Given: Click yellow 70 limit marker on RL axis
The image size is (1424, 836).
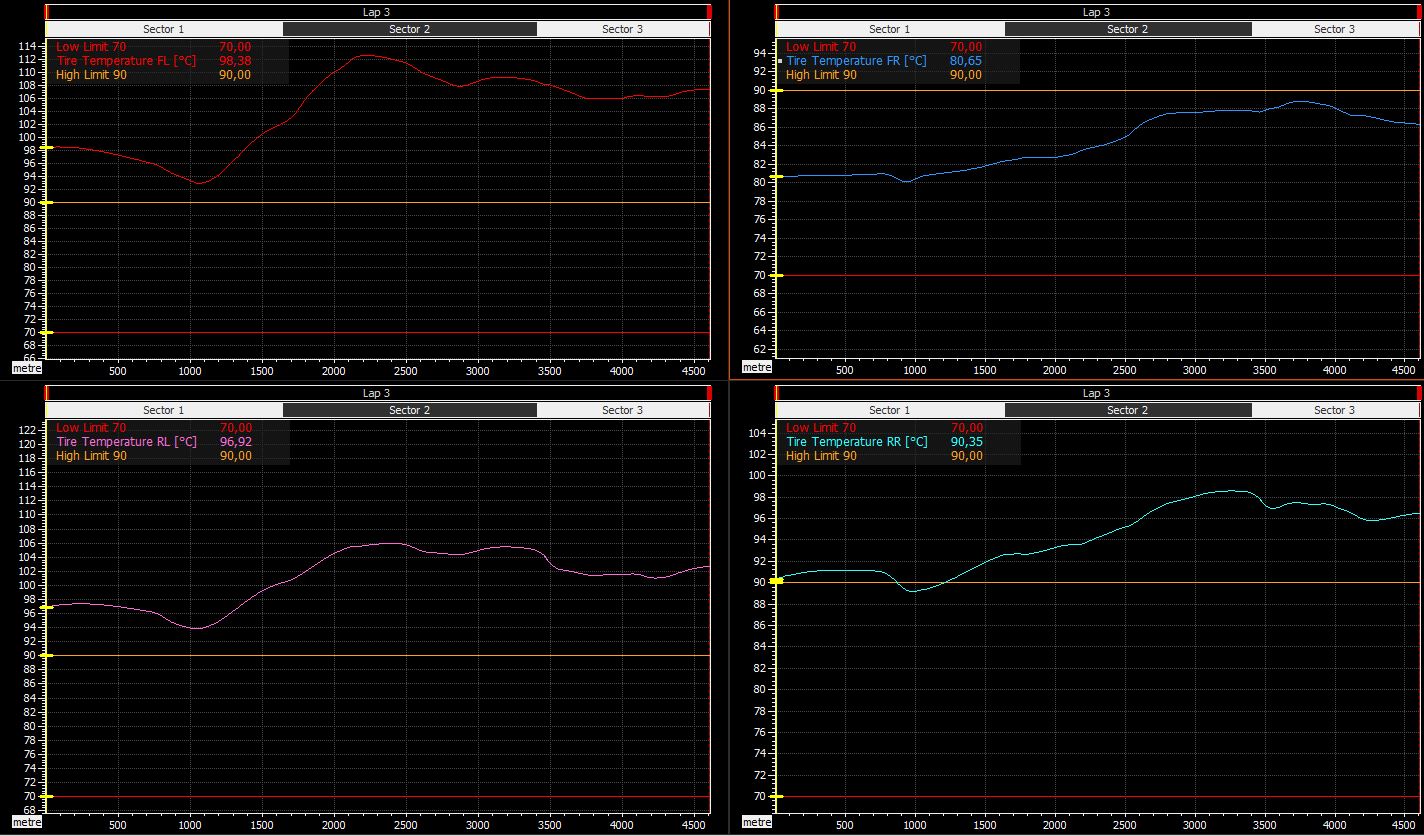Looking at the screenshot, I should [46, 797].
